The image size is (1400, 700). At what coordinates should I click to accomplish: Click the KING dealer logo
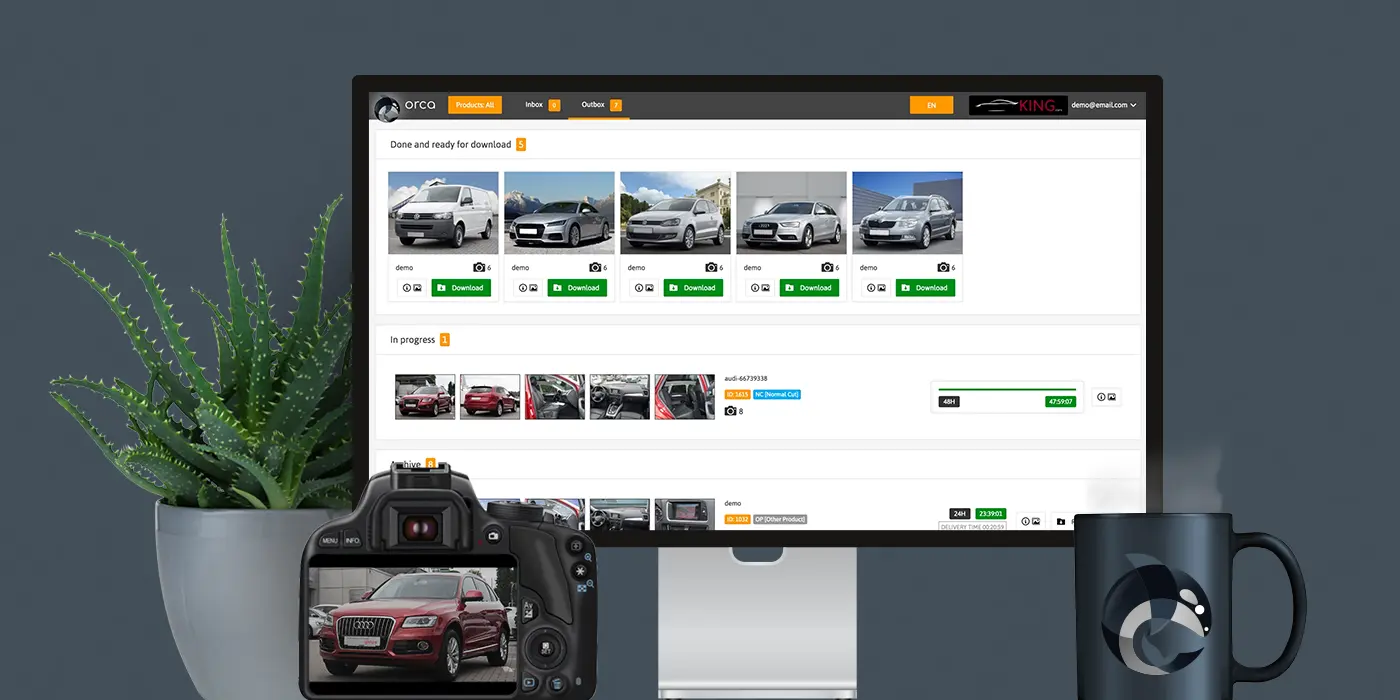coord(1016,105)
